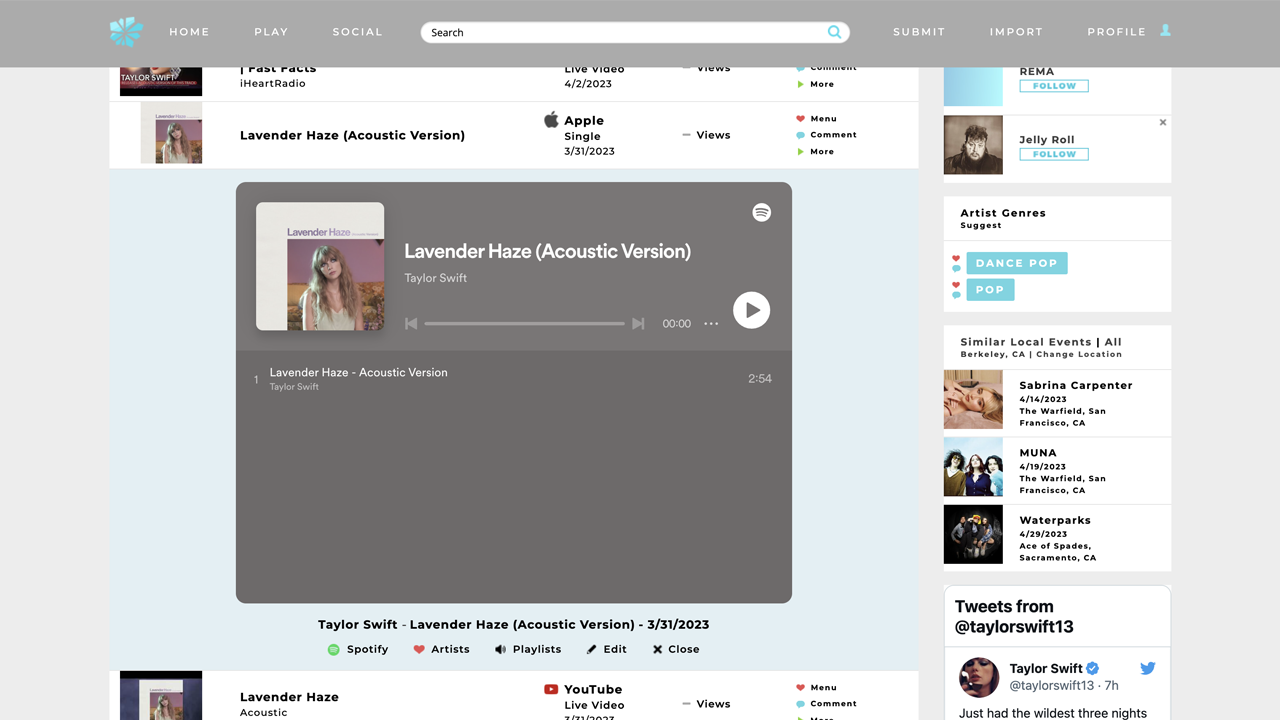Open the IMPORT nav item
This screenshot has height=720, width=1280.
click(1016, 32)
